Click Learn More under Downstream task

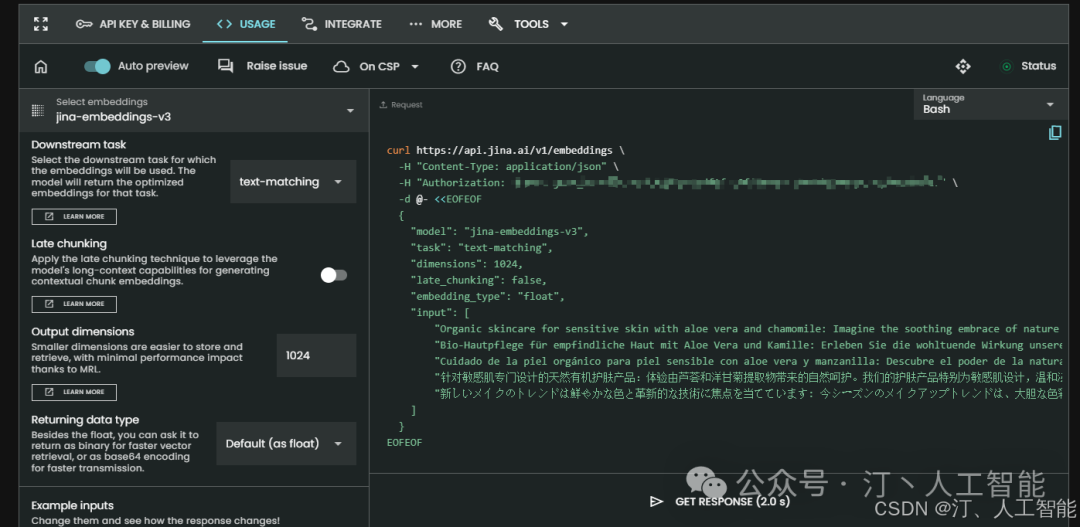click(74, 217)
